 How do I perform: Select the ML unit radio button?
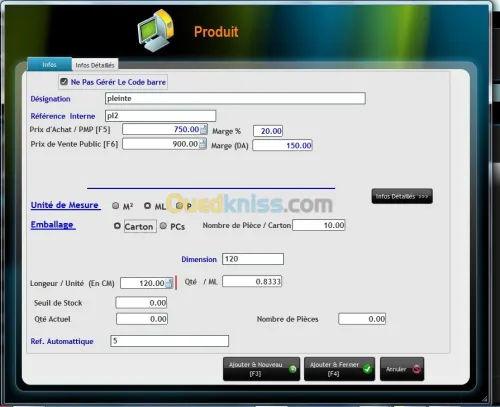click(147, 206)
